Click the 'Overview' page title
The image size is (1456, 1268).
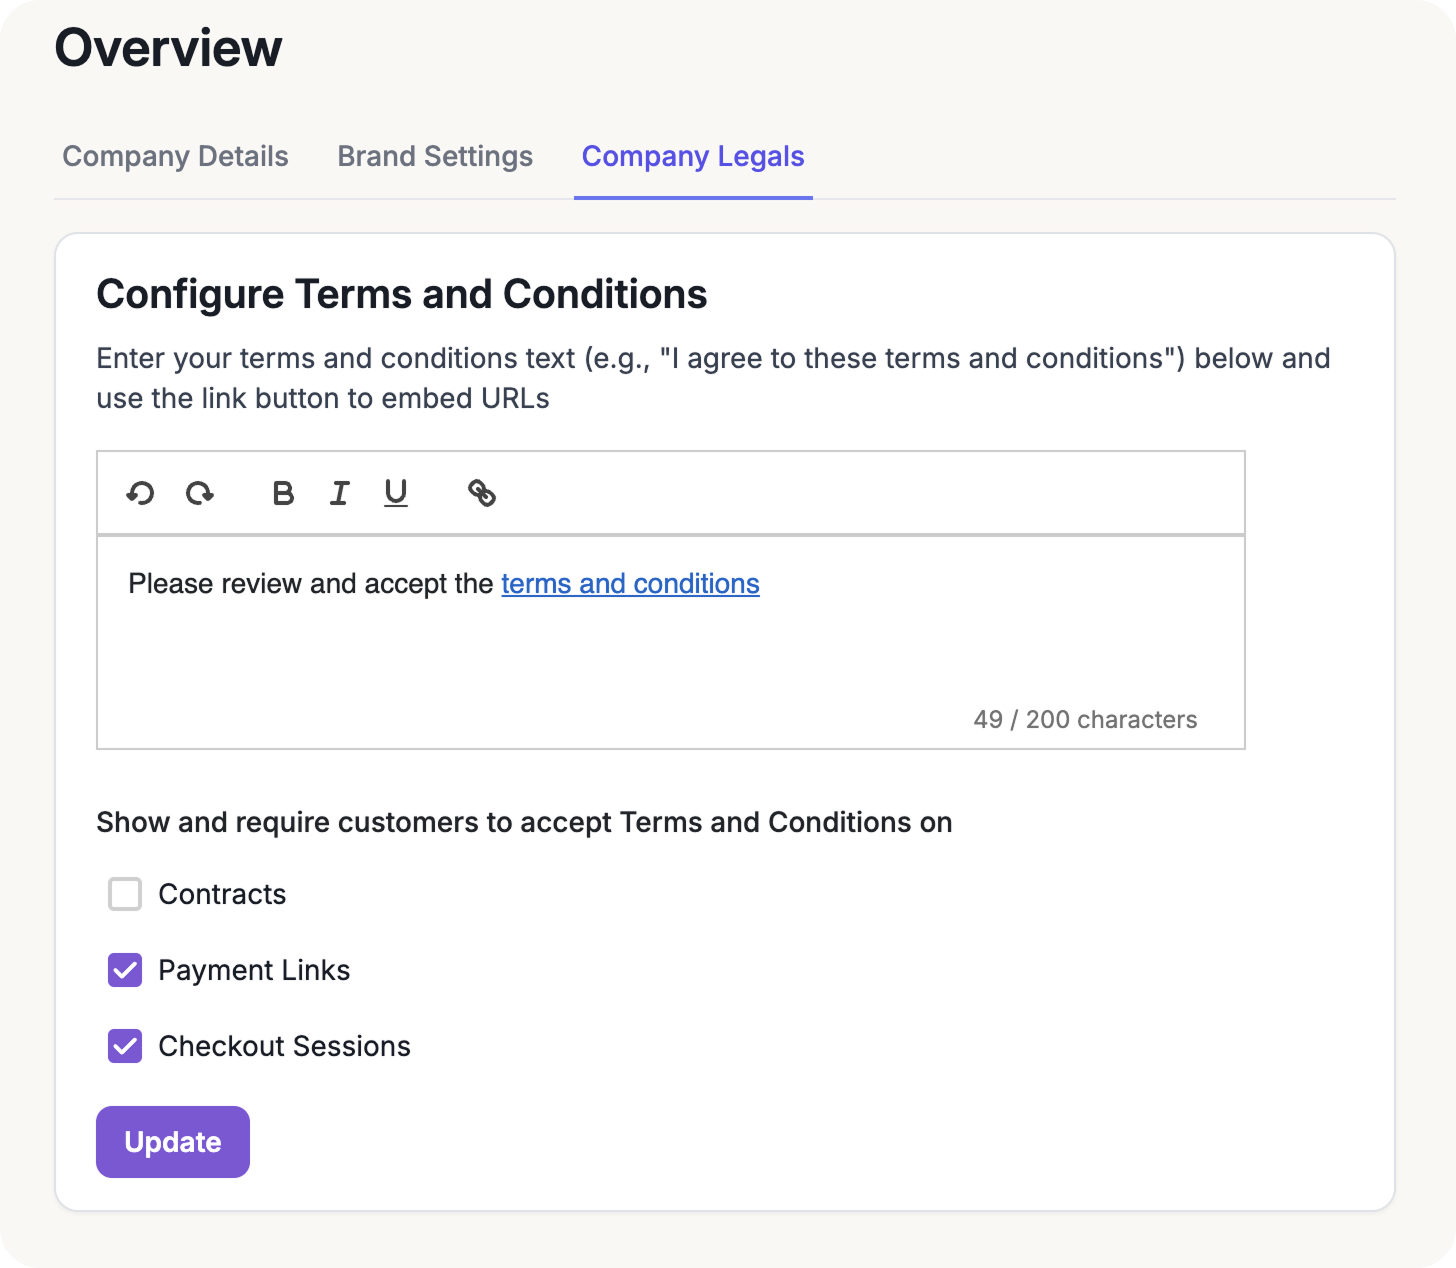click(168, 48)
